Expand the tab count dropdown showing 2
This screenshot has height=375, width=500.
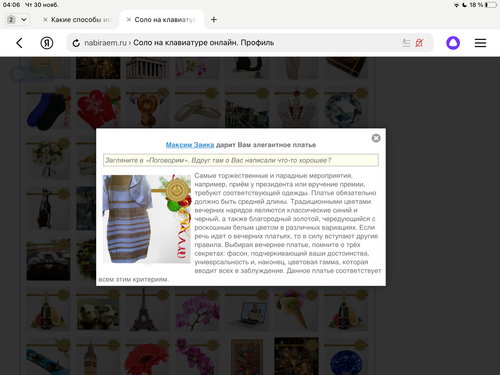pos(17,20)
